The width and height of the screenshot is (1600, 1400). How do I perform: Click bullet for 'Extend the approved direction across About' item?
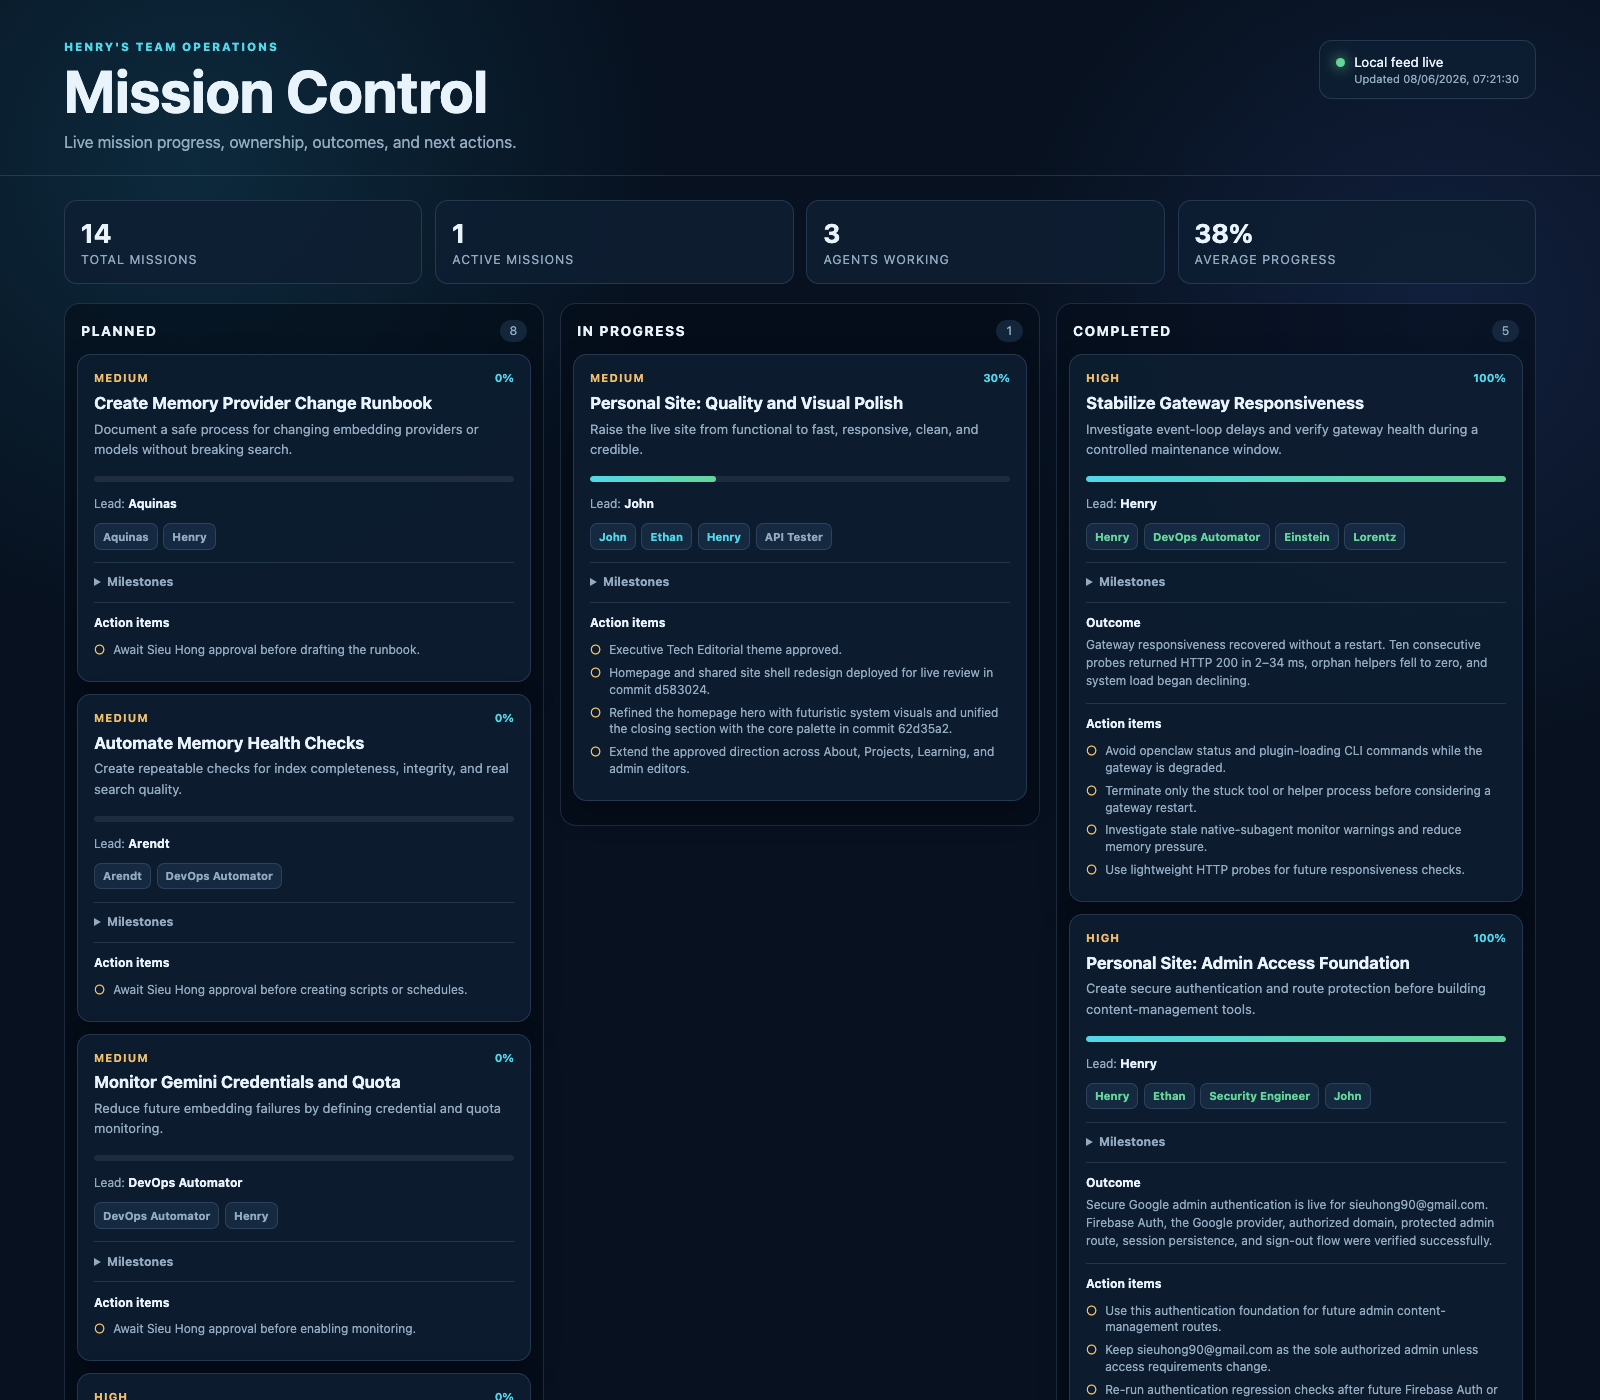click(595, 752)
